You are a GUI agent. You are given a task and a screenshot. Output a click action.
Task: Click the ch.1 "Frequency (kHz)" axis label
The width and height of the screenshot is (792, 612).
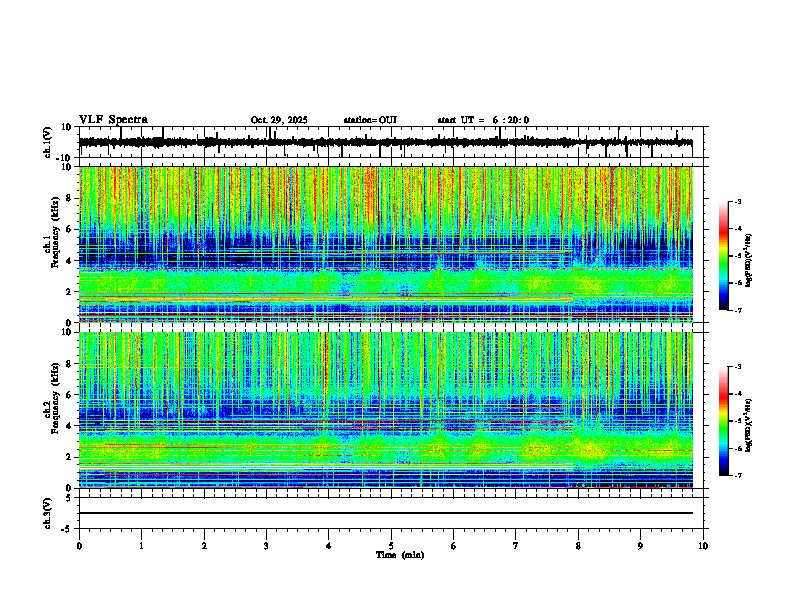click(55, 232)
